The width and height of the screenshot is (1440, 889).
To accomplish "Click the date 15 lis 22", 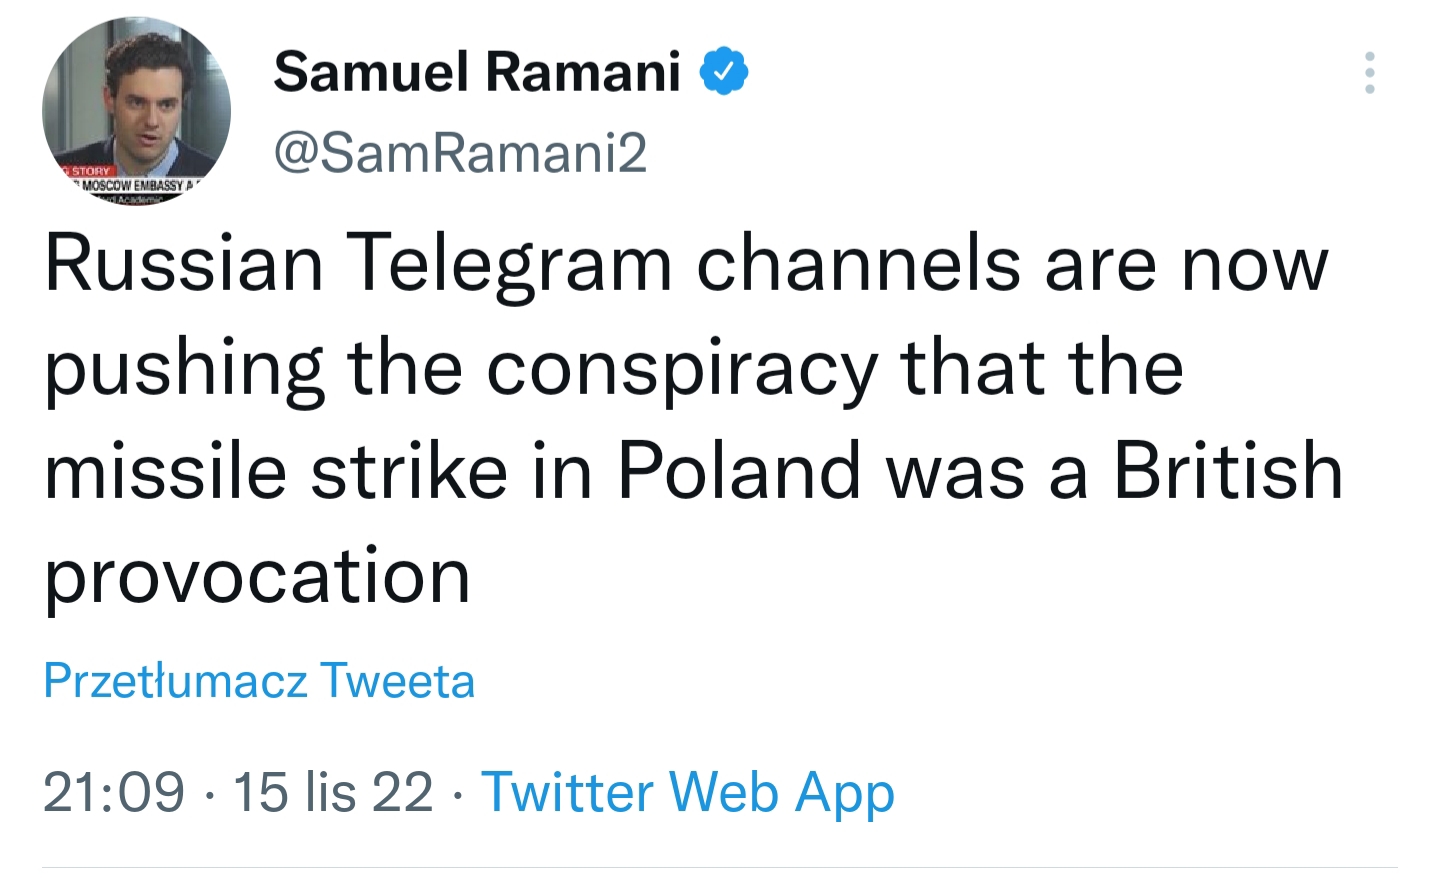I will pyautogui.click(x=333, y=793).
